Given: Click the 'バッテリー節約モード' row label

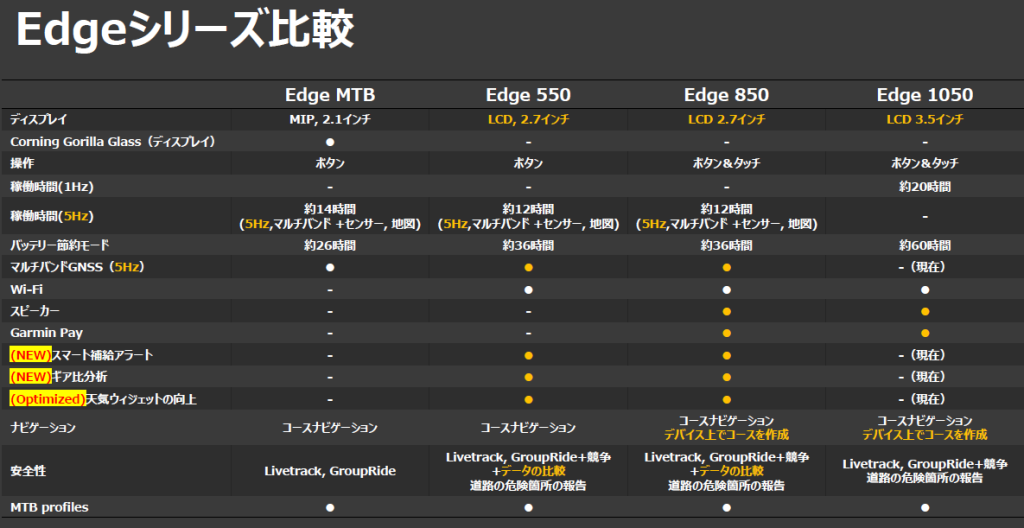Looking at the screenshot, I should 59,246.
